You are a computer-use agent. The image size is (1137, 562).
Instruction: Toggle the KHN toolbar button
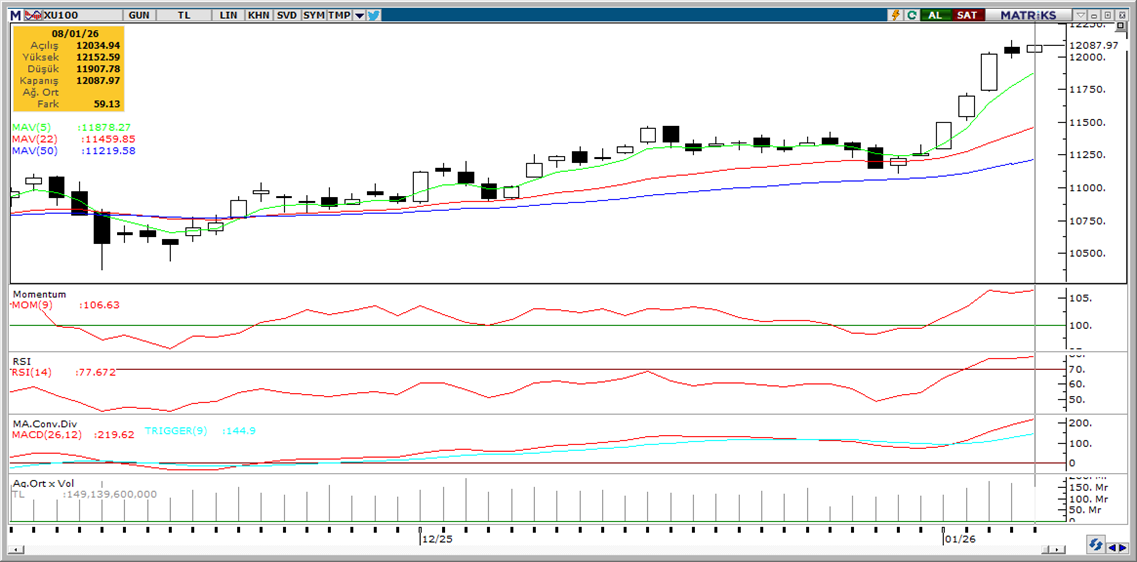[x=258, y=16]
